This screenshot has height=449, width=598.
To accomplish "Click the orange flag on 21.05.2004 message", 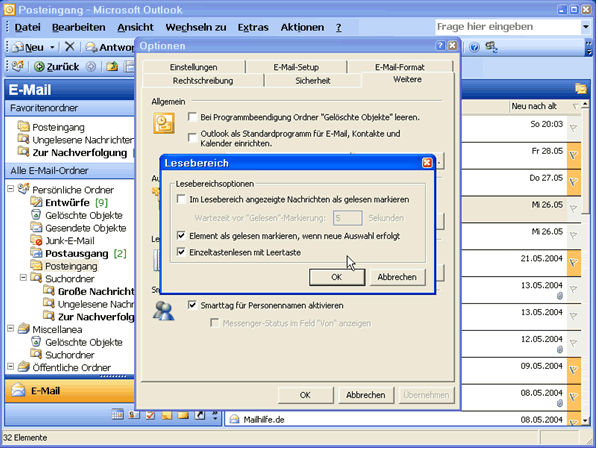I will 574,263.
